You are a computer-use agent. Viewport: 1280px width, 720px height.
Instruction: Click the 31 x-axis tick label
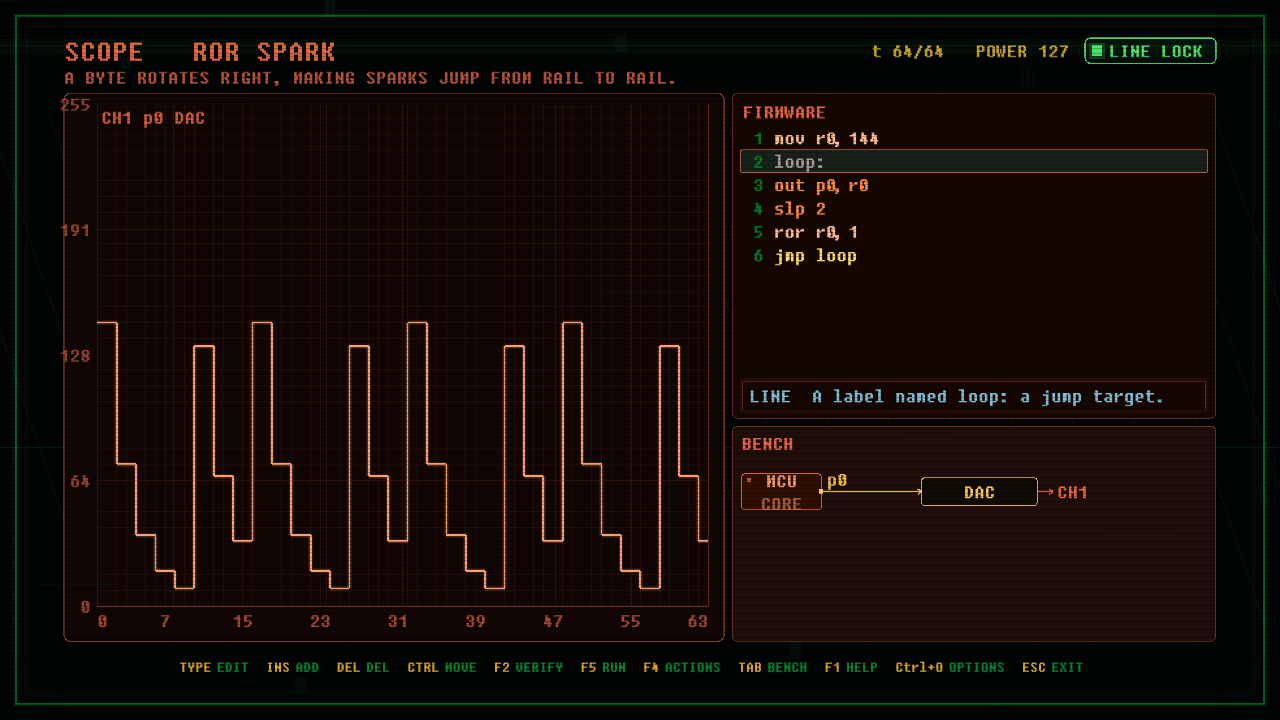click(x=398, y=622)
